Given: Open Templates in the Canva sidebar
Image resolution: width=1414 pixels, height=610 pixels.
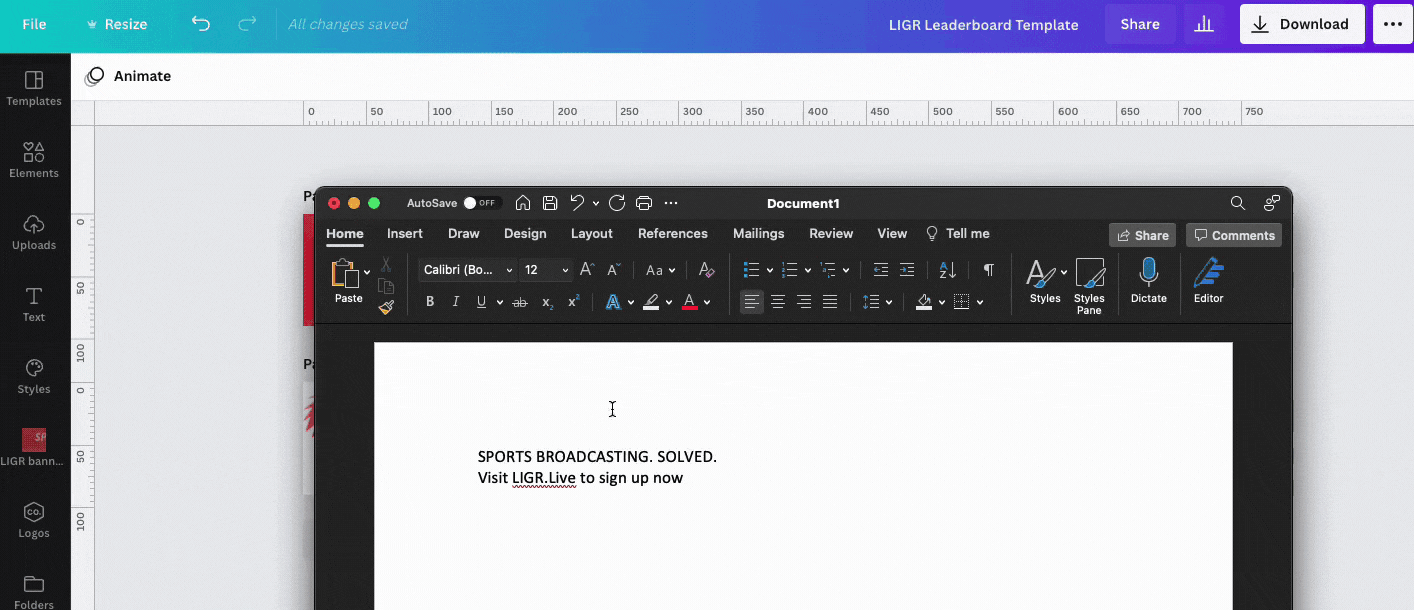Looking at the screenshot, I should [34, 88].
